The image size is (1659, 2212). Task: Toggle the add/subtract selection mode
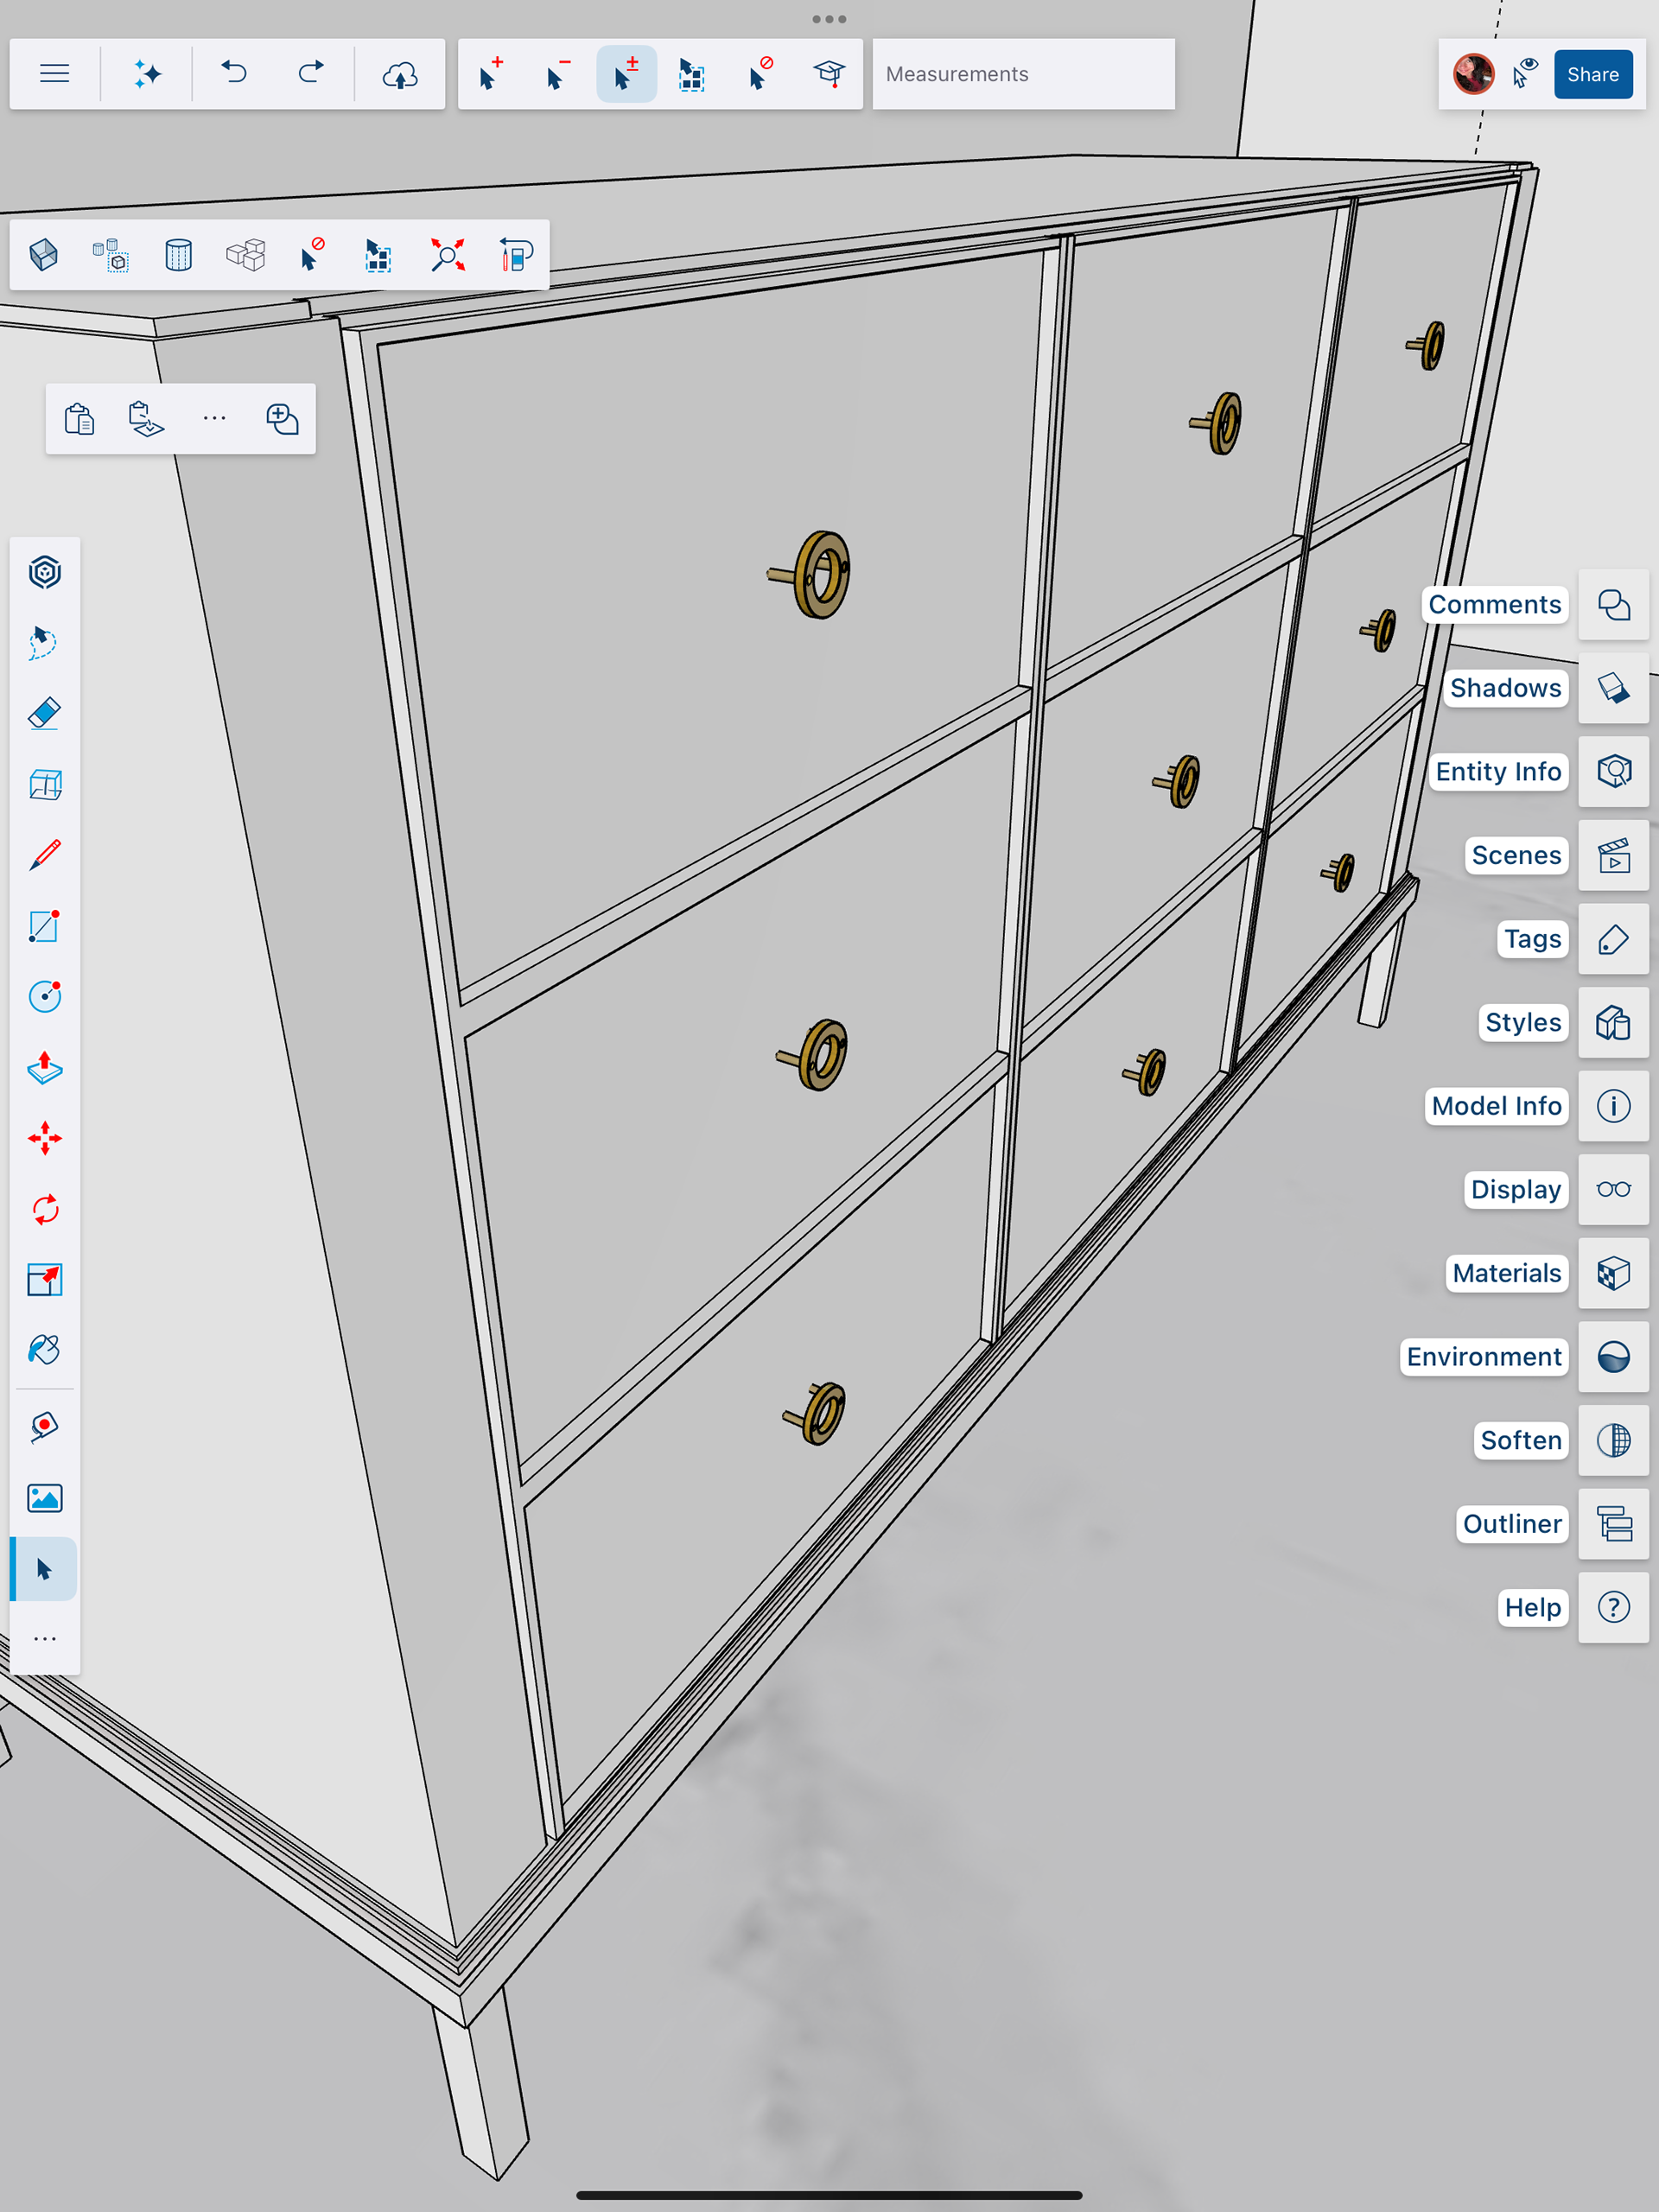tap(626, 74)
